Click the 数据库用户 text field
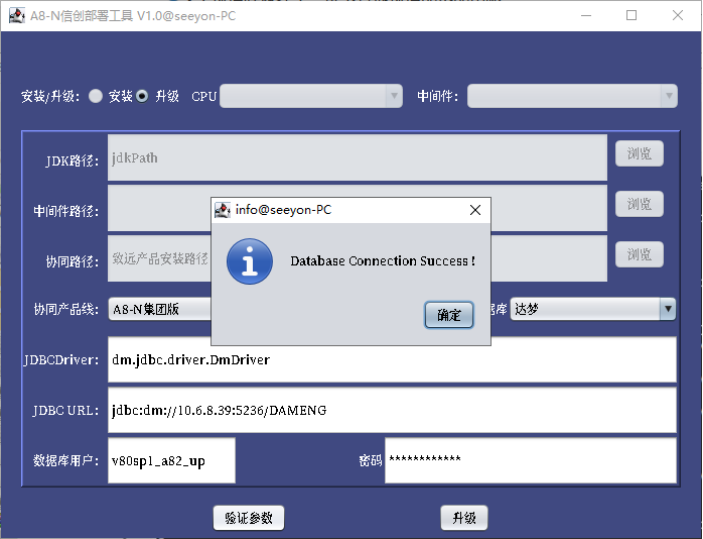 point(171,461)
